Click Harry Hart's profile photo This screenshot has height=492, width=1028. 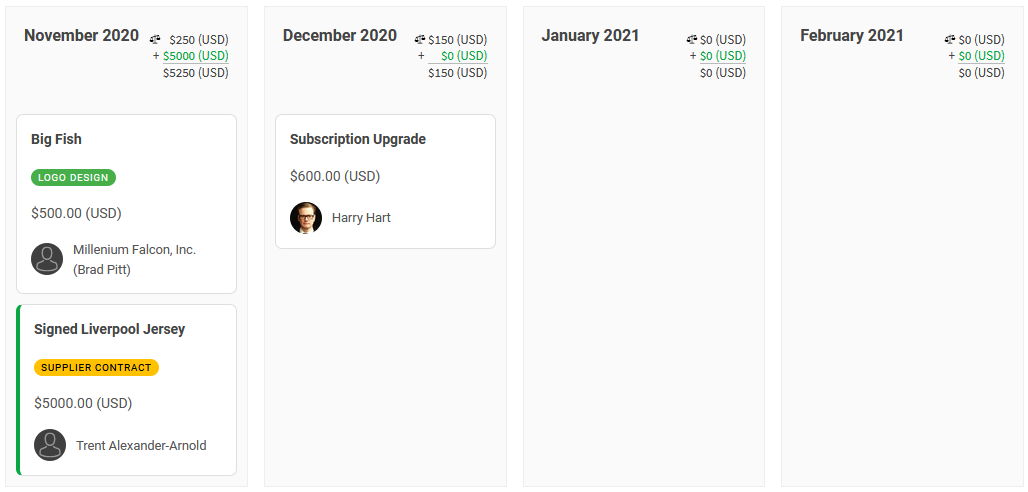click(x=306, y=218)
